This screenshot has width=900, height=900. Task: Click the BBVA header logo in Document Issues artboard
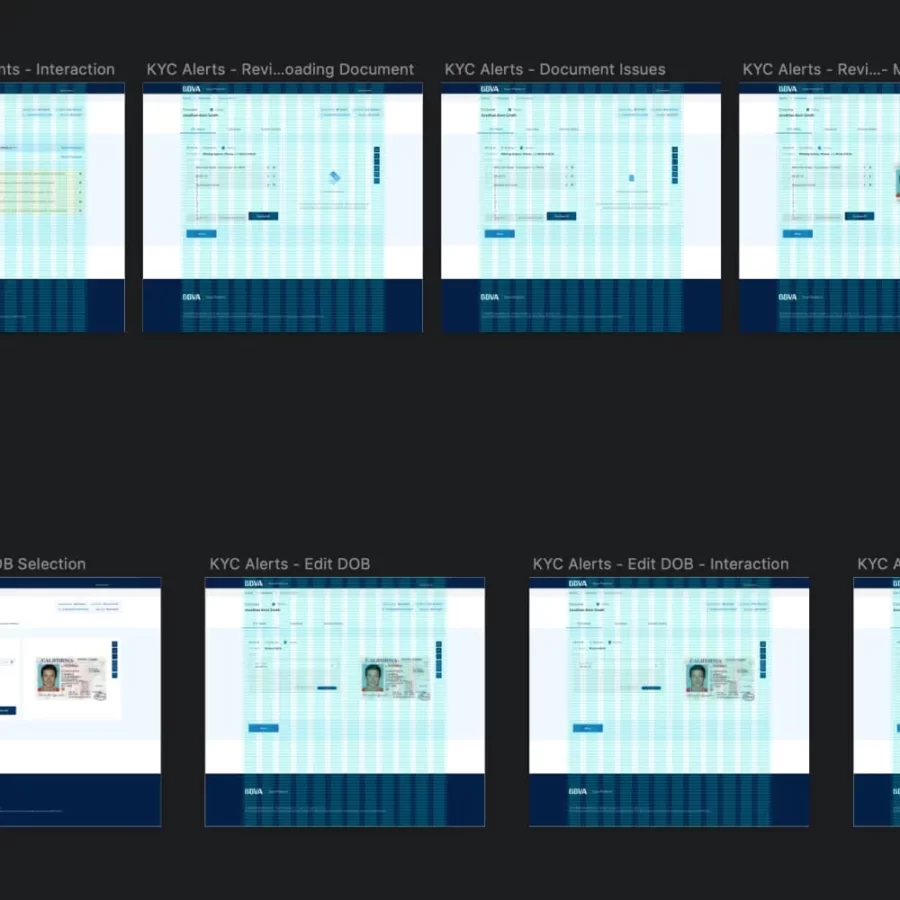489,89
